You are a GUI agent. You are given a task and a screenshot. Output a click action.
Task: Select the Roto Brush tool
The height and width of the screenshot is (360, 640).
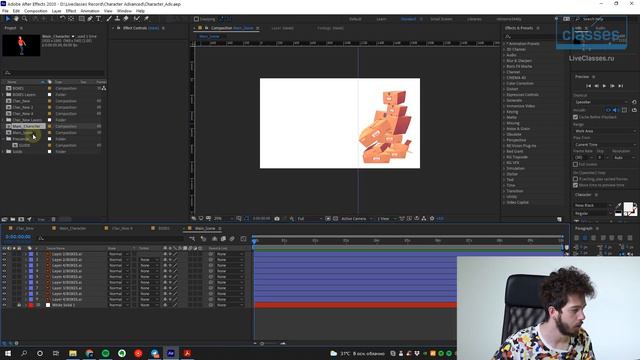click(137, 19)
